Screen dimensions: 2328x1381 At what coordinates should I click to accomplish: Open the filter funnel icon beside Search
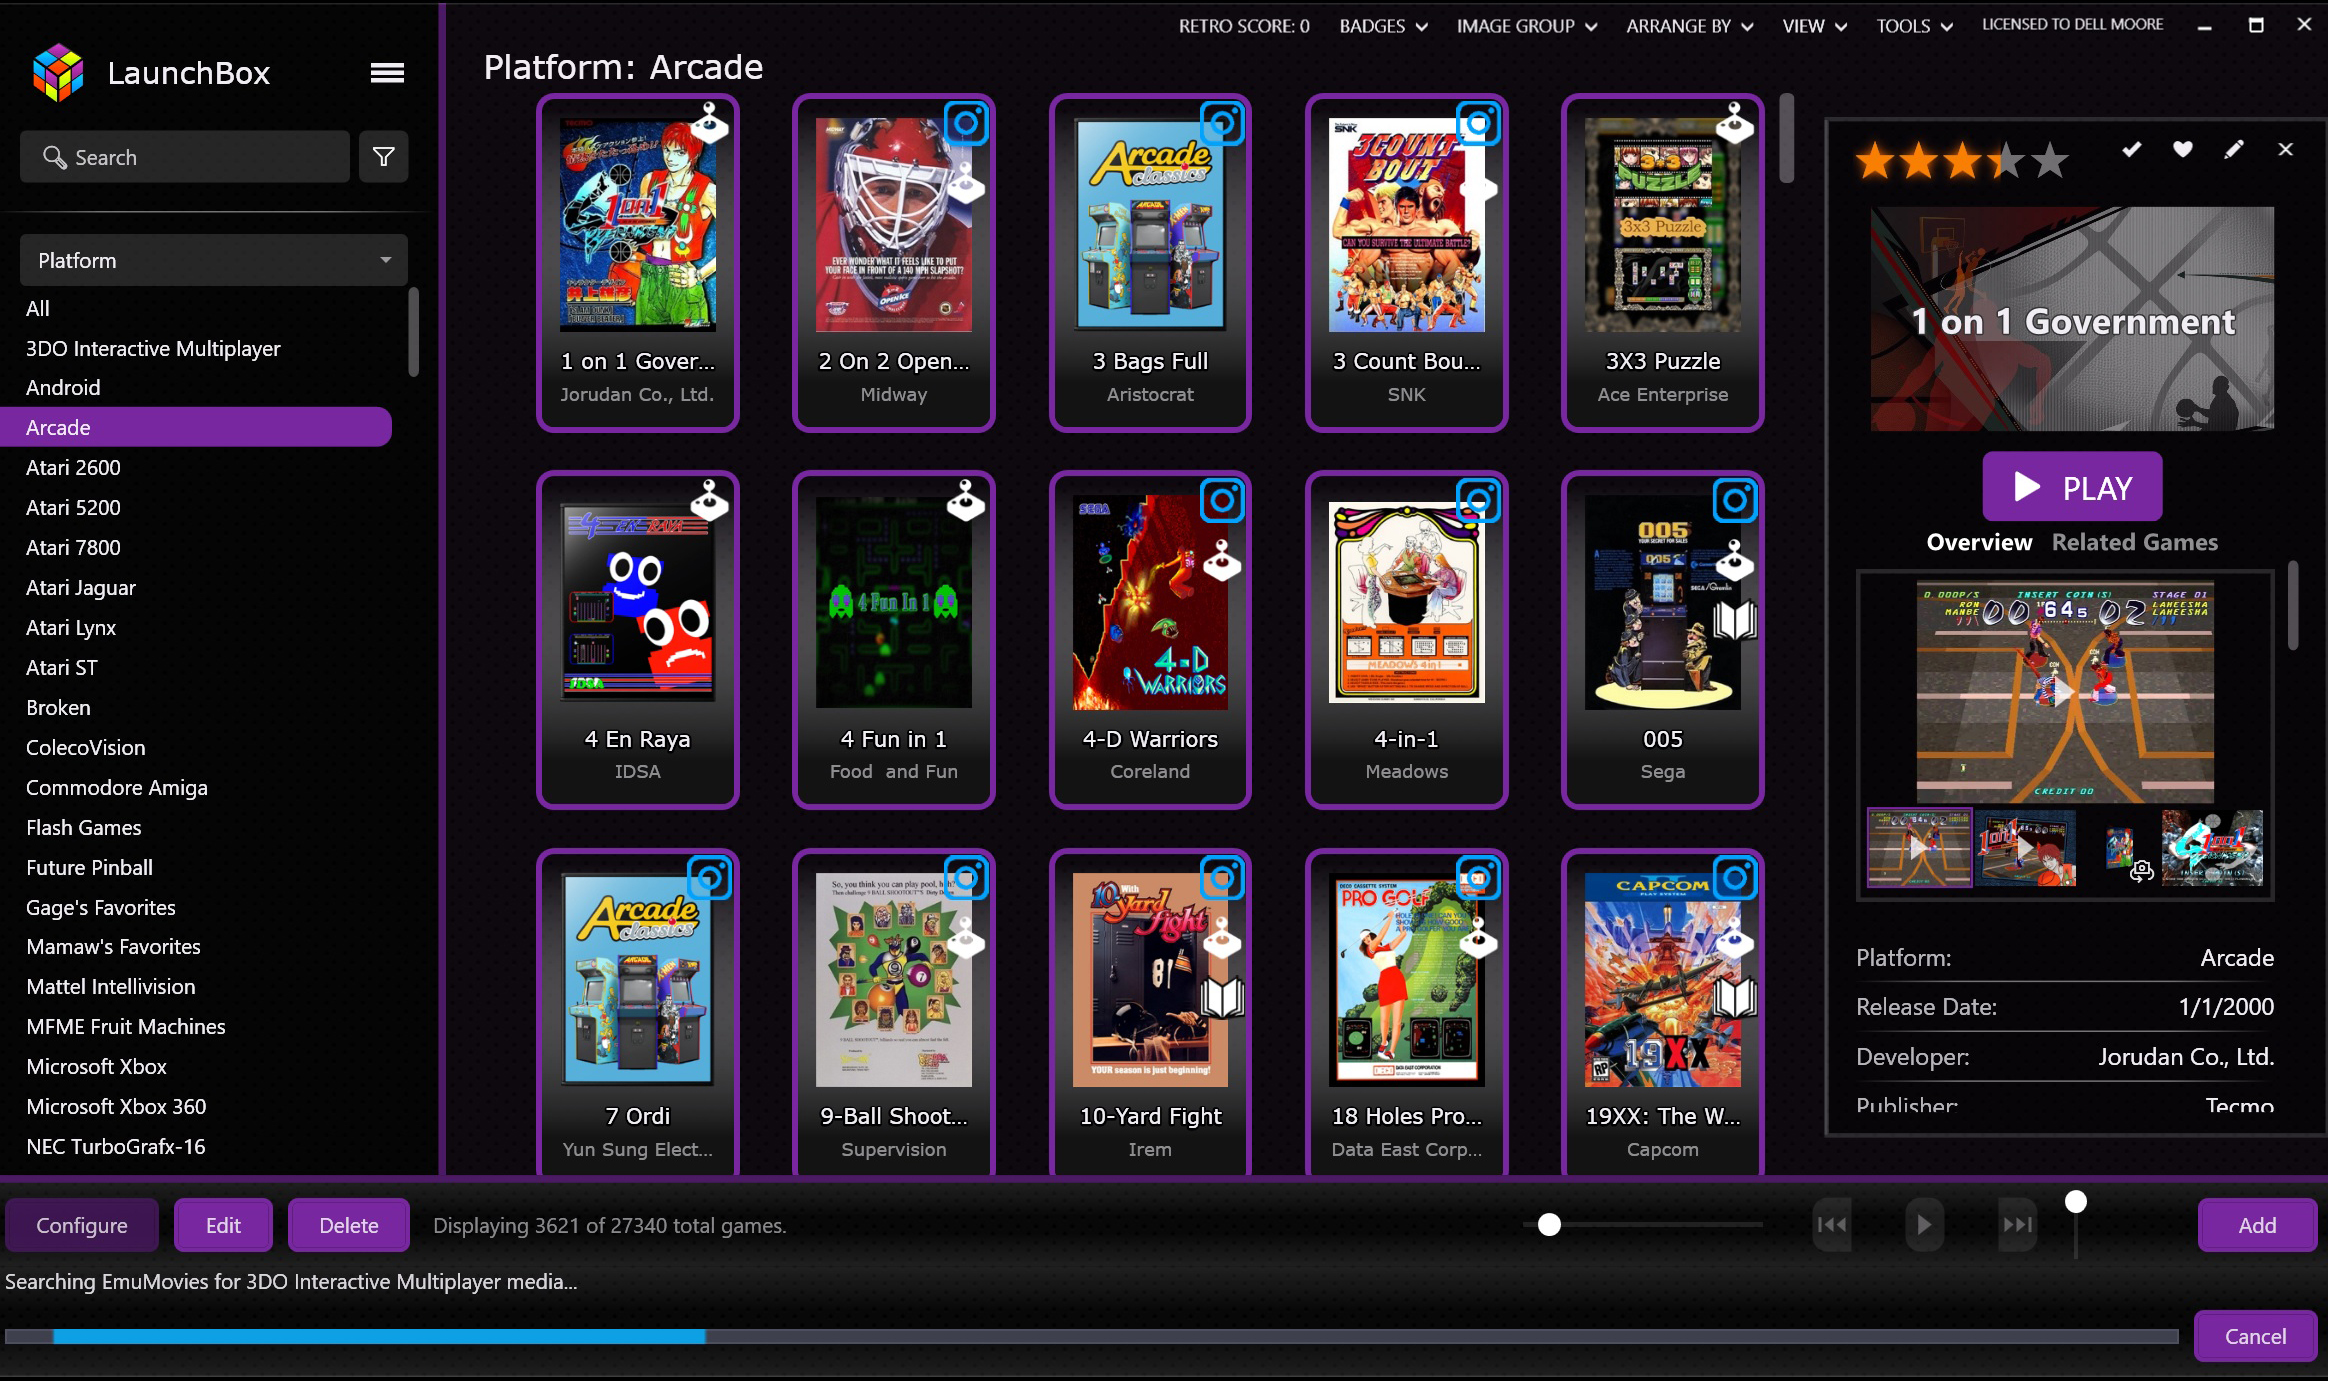[383, 157]
